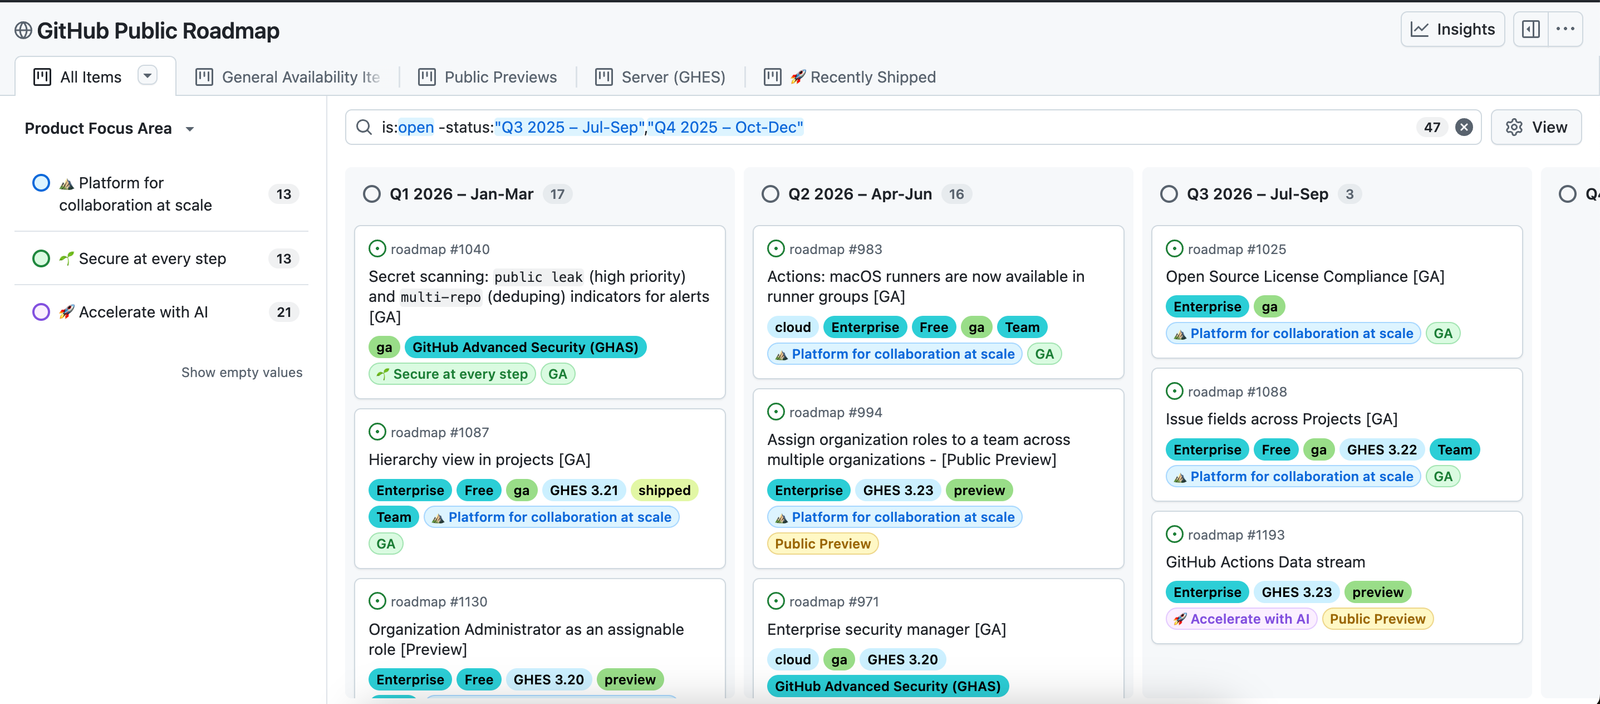Click Show empty values link

click(x=242, y=372)
